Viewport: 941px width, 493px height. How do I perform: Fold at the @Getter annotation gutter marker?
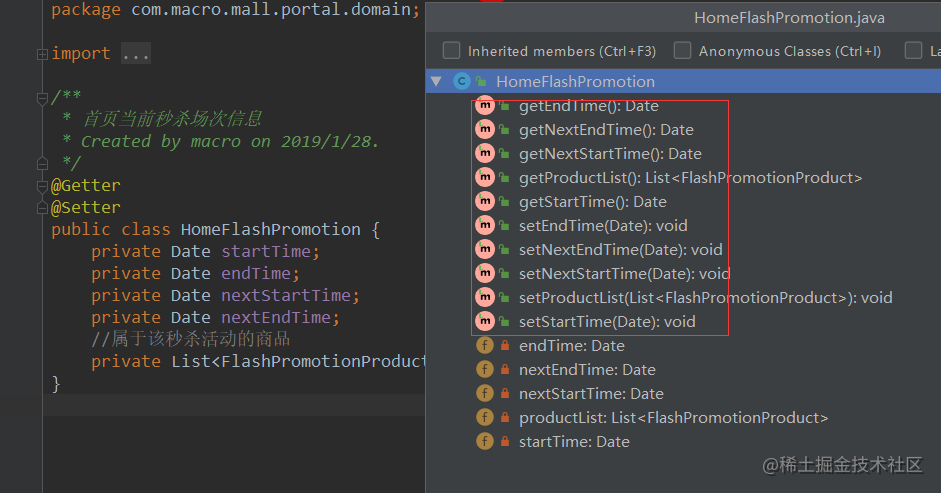click(x=42, y=186)
